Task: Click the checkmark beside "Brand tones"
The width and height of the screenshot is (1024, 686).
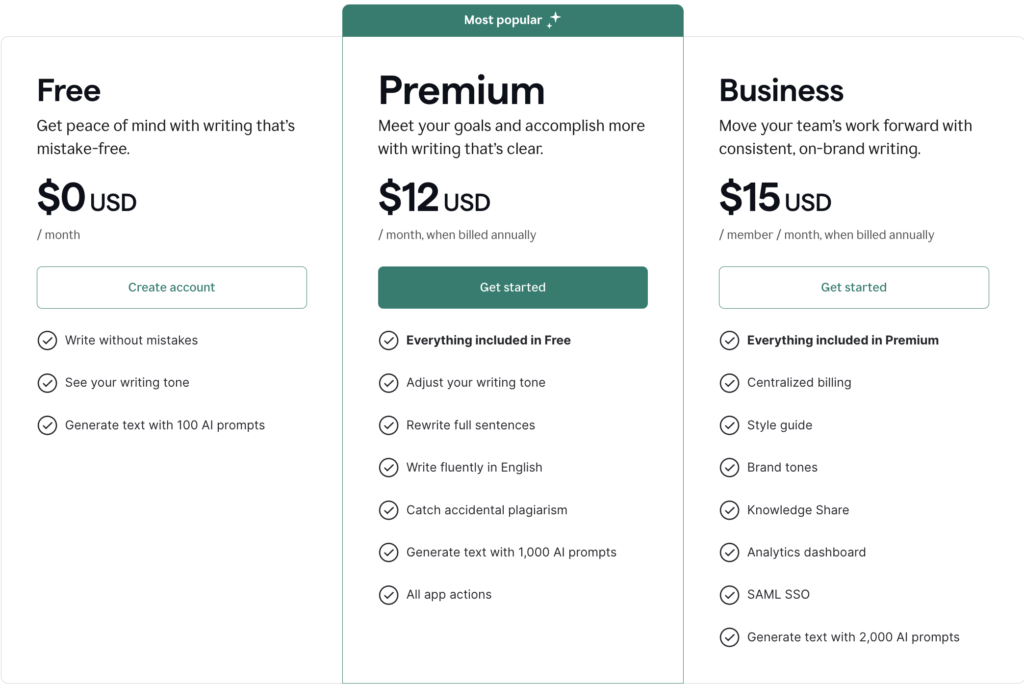Action: [x=730, y=467]
